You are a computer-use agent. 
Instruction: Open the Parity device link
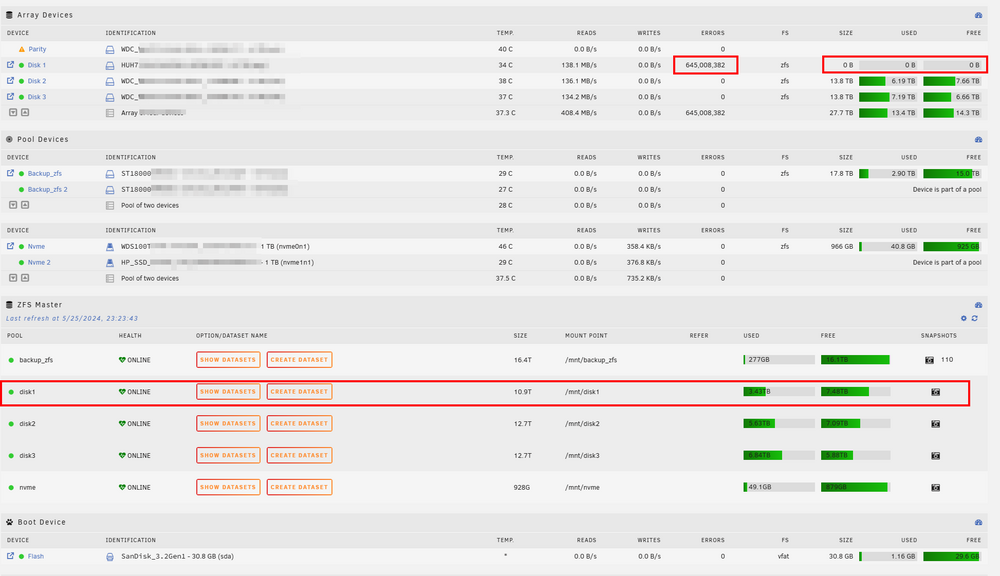[x=37, y=49]
